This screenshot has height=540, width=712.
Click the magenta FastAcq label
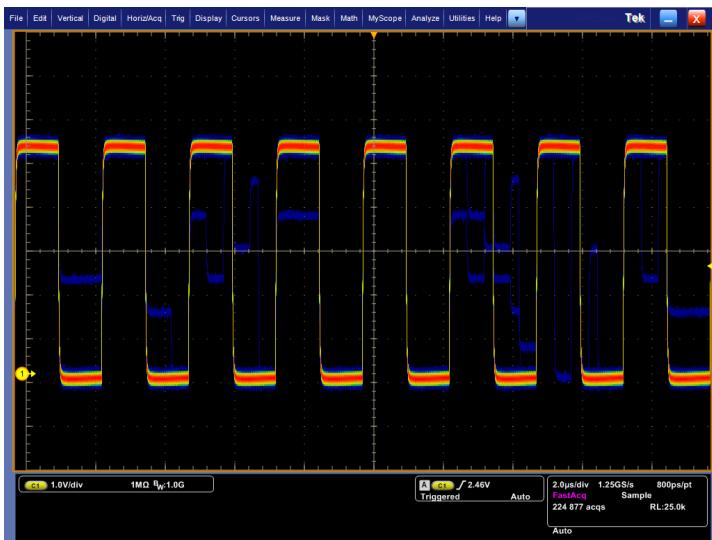click(x=569, y=495)
